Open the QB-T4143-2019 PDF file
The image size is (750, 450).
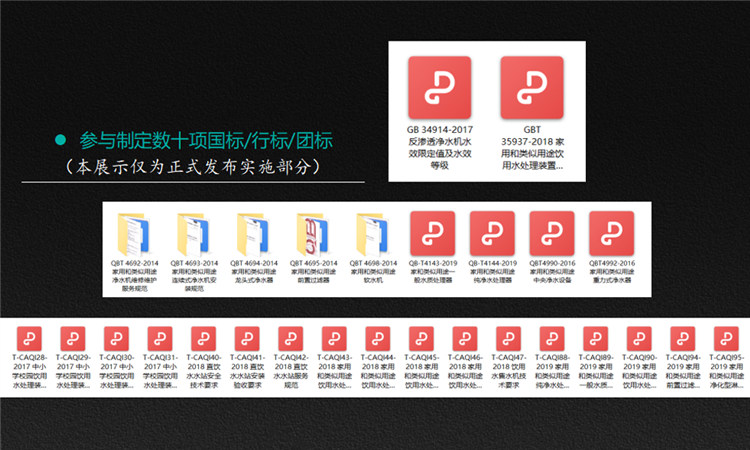(x=433, y=233)
